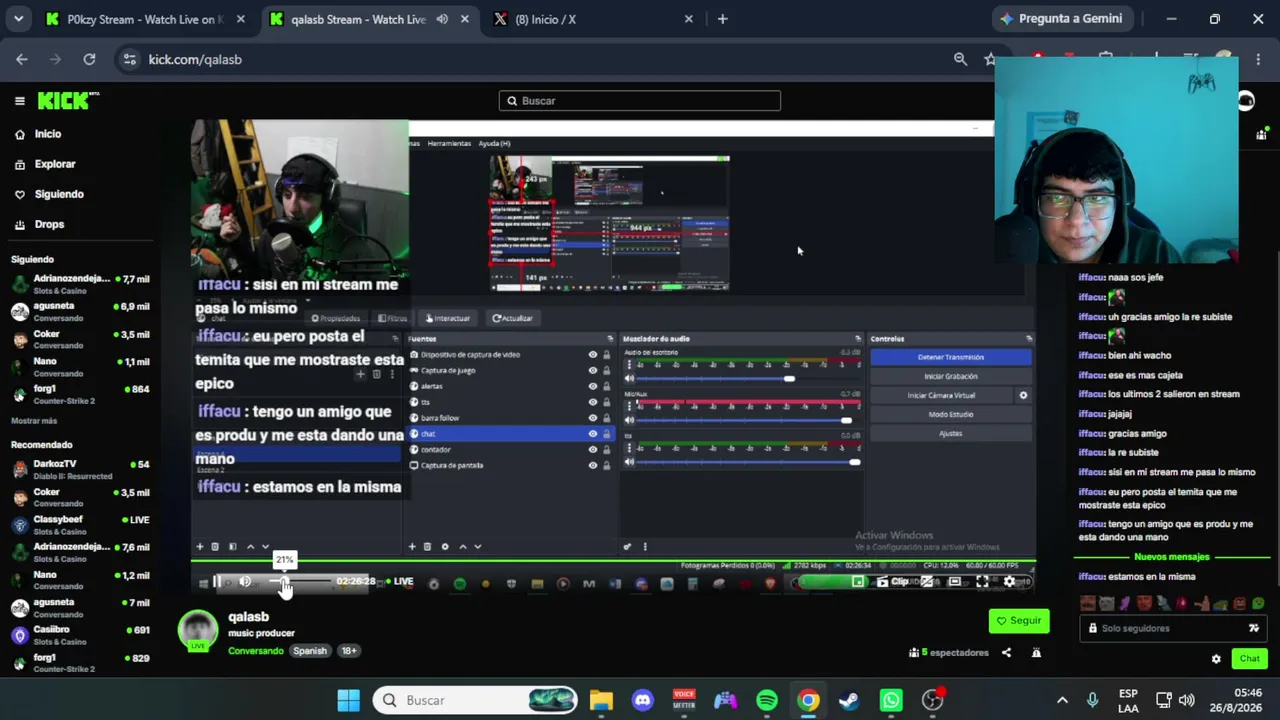Jump to LIVE in the stream player
This screenshot has height=720, width=1280.
click(x=400, y=582)
